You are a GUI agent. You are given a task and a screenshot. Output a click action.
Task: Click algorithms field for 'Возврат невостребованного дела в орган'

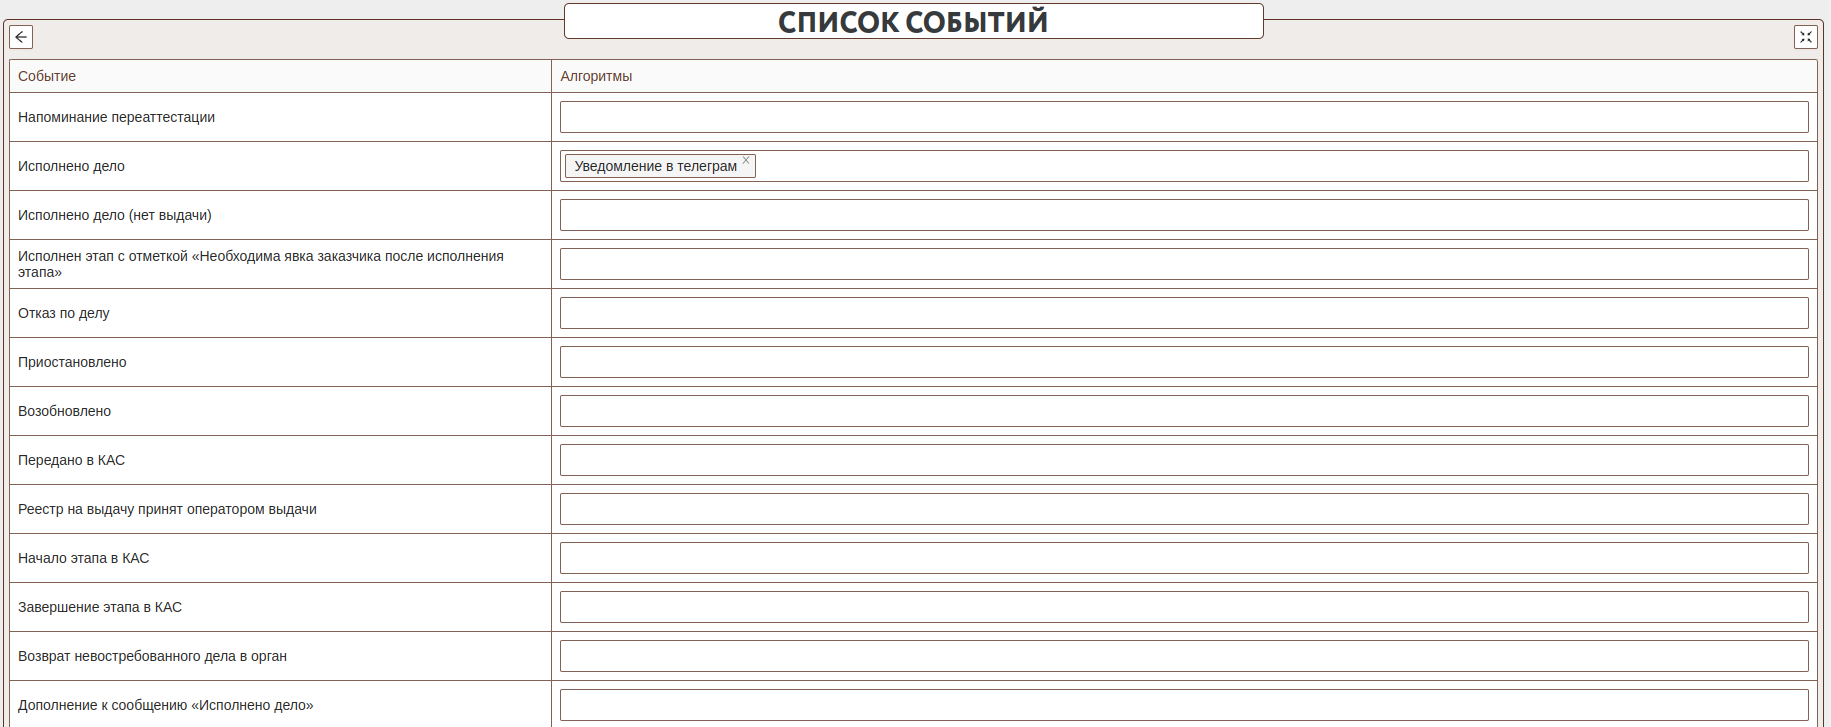(x=1183, y=656)
